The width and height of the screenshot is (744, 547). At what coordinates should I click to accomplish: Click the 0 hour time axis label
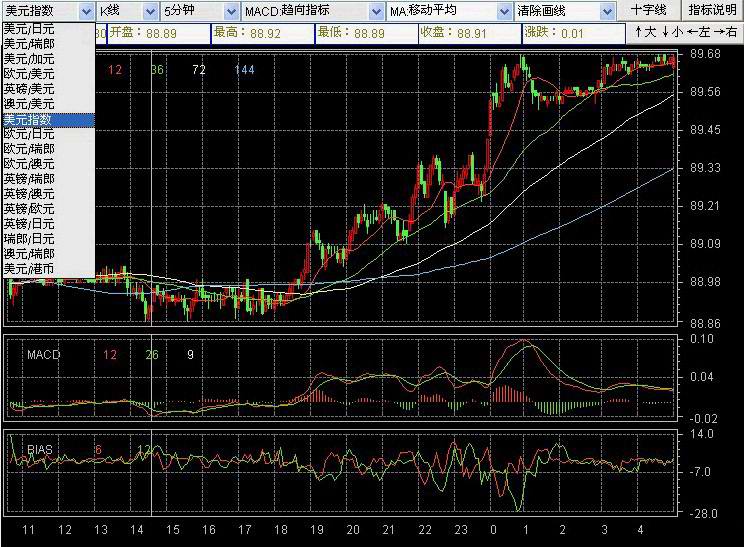pyautogui.click(x=493, y=530)
